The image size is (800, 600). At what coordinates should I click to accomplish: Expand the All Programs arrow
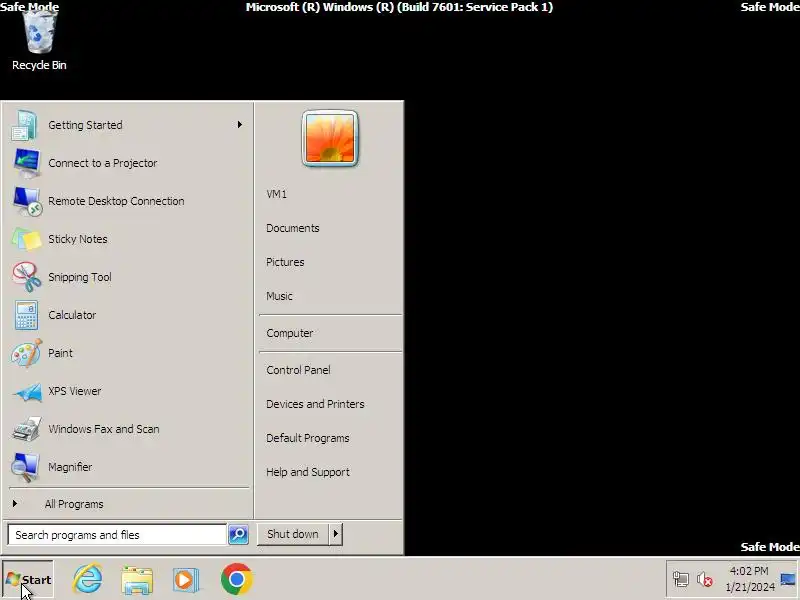(15, 504)
